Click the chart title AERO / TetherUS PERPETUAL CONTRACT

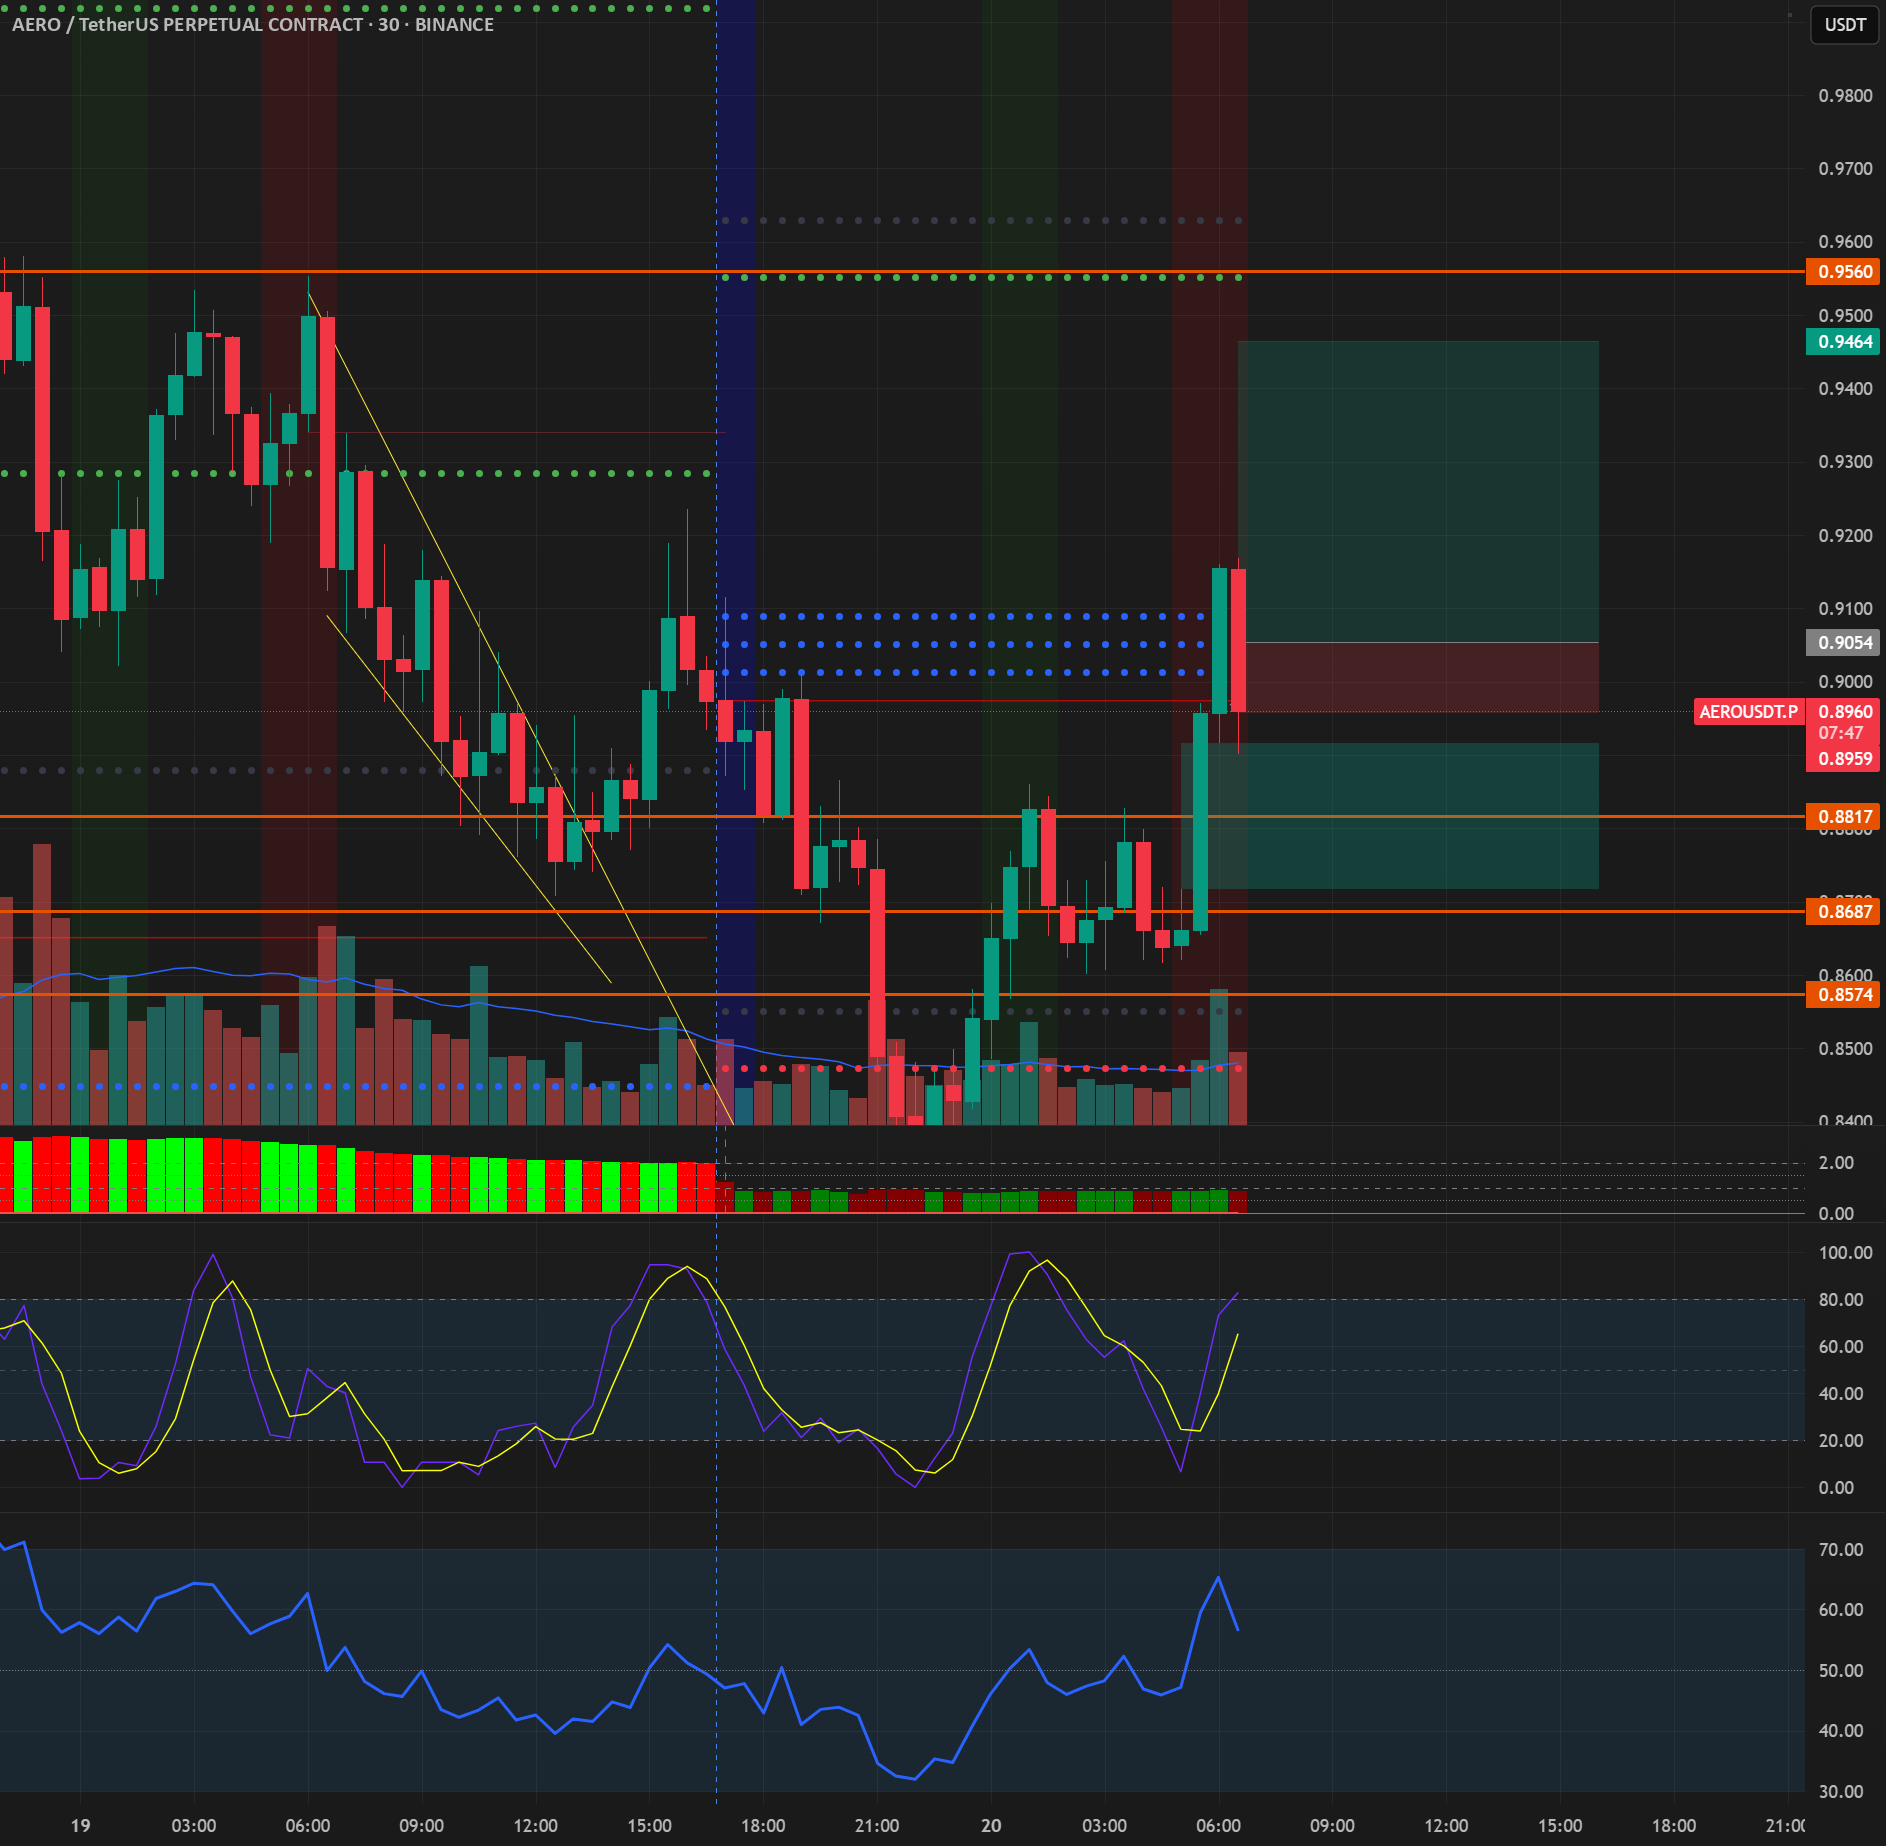coord(188,25)
